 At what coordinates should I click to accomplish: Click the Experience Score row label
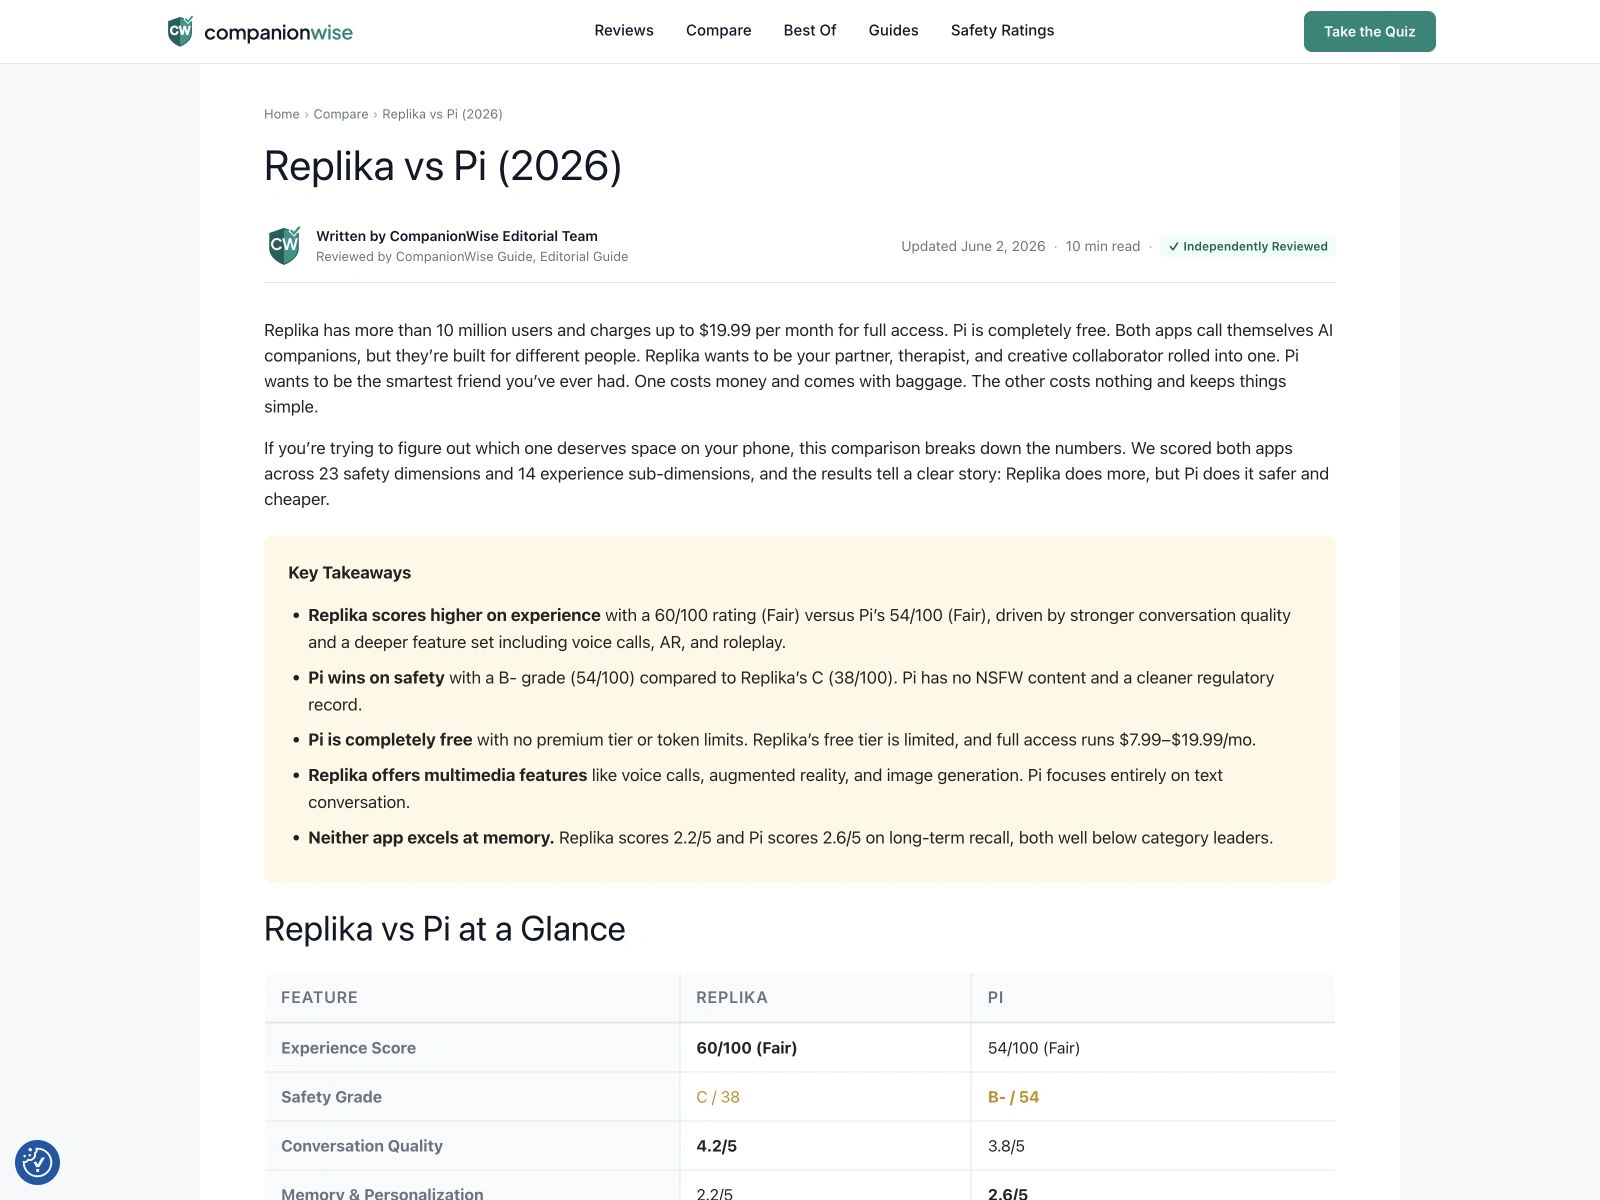coord(348,1048)
